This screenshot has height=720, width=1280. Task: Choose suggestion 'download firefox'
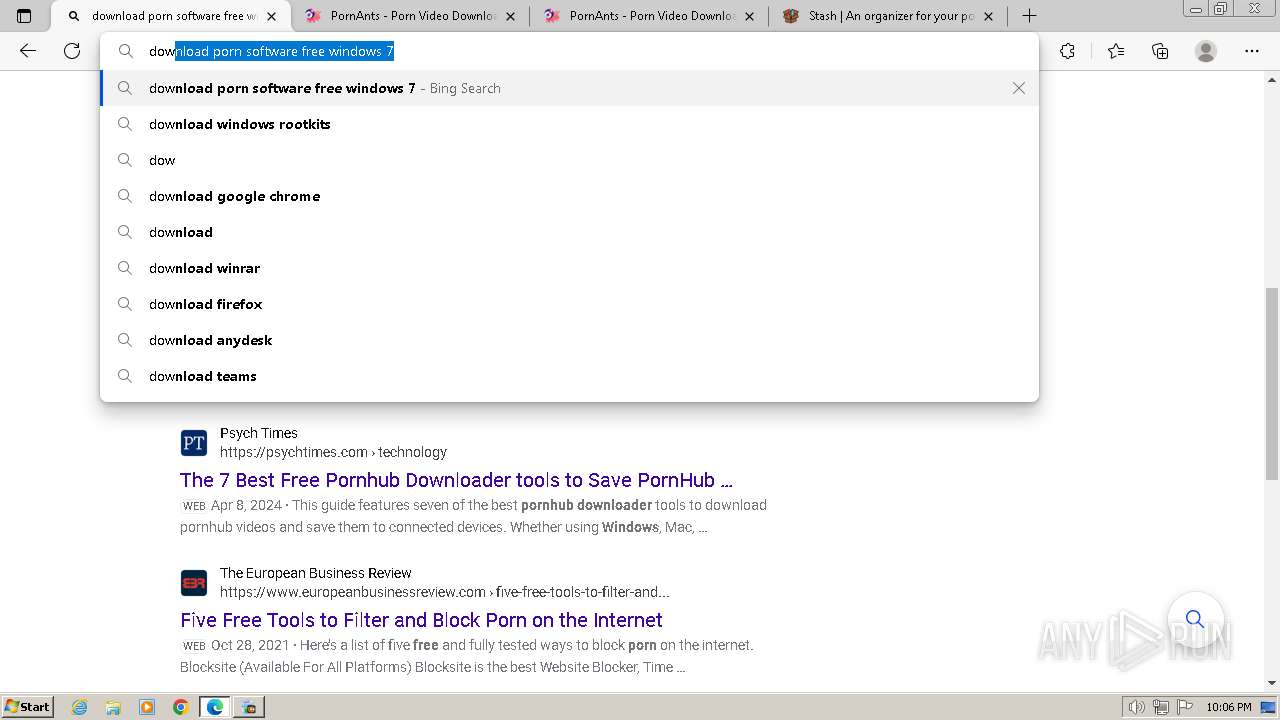(x=569, y=304)
